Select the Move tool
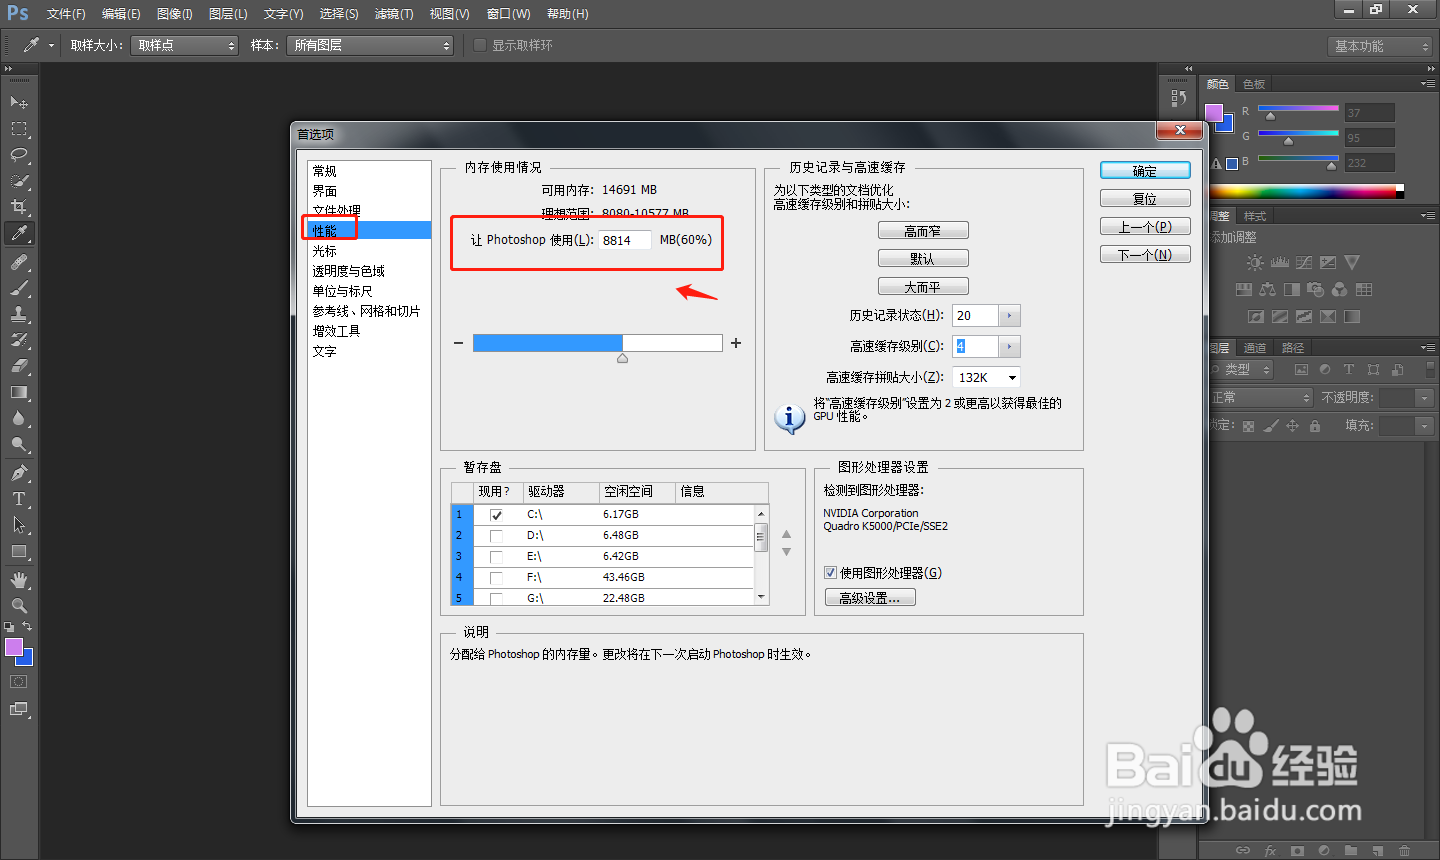Image resolution: width=1440 pixels, height=860 pixels. pos(19,102)
